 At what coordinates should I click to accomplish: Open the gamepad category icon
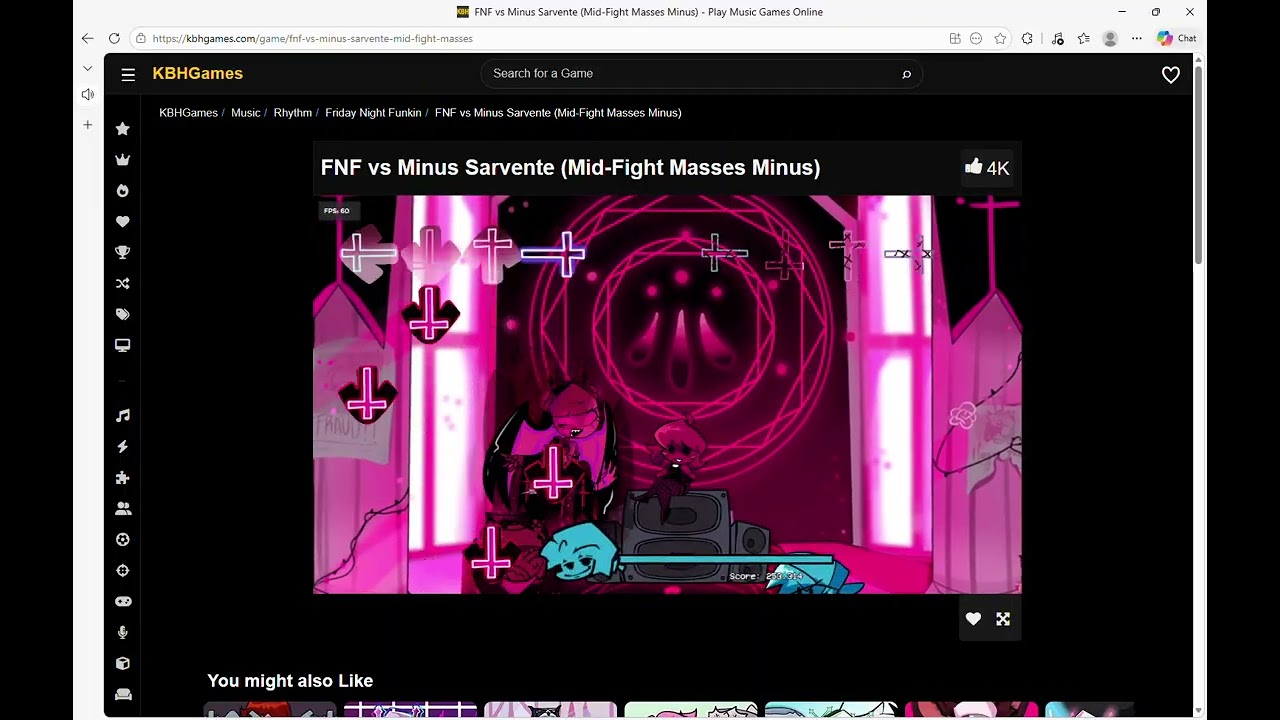pyautogui.click(x=123, y=602)
